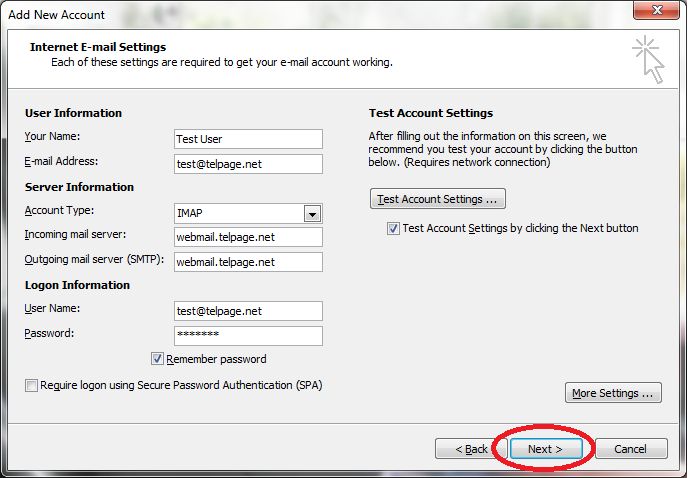
Task: Enable Secure Password Authentication (SPA) checkbox
Action: pyautogui.click(x=31, y=385)
